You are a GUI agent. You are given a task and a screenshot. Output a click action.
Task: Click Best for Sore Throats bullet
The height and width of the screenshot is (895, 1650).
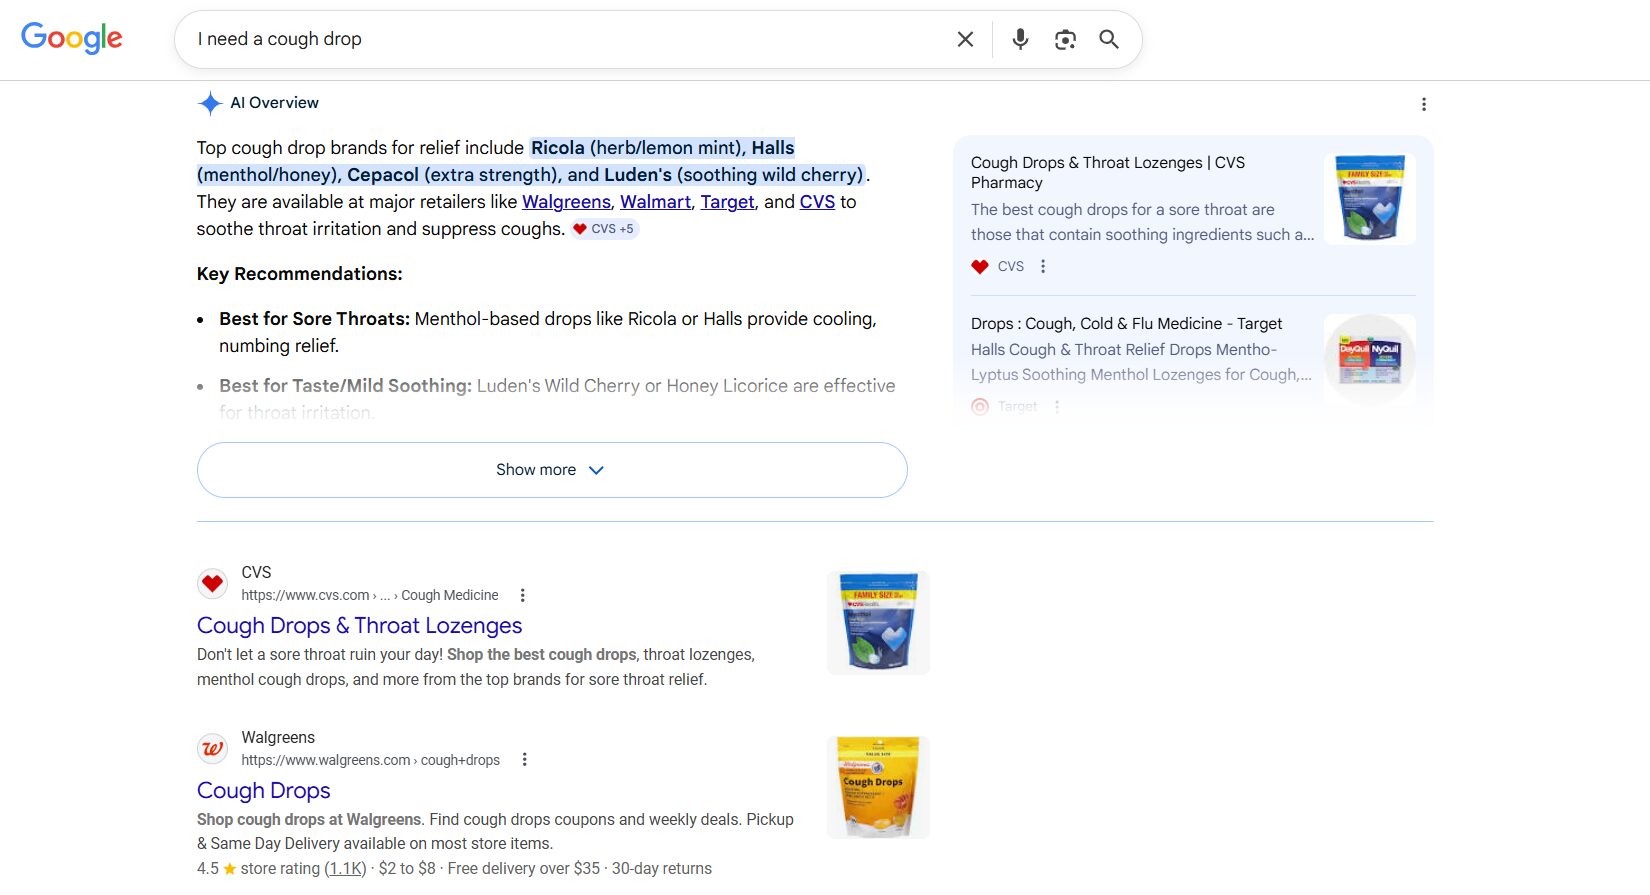(547, 332)
